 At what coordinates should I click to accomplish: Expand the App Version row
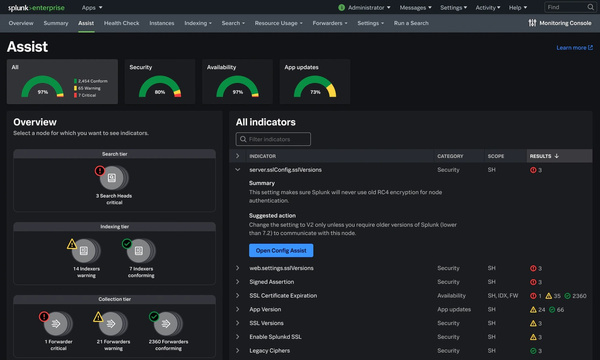[x=238, y=309]
